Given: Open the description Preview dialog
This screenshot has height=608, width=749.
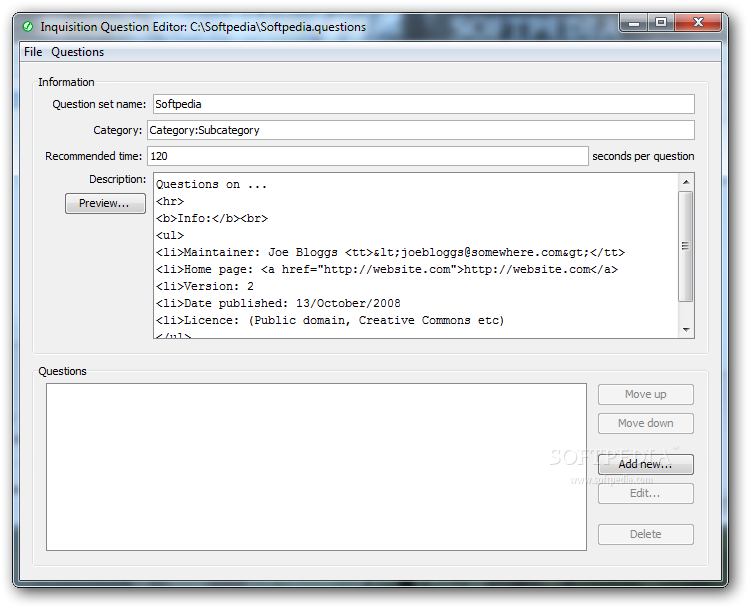Looking at the screenshot, I should pyautogui.click(x=105, y=203).
